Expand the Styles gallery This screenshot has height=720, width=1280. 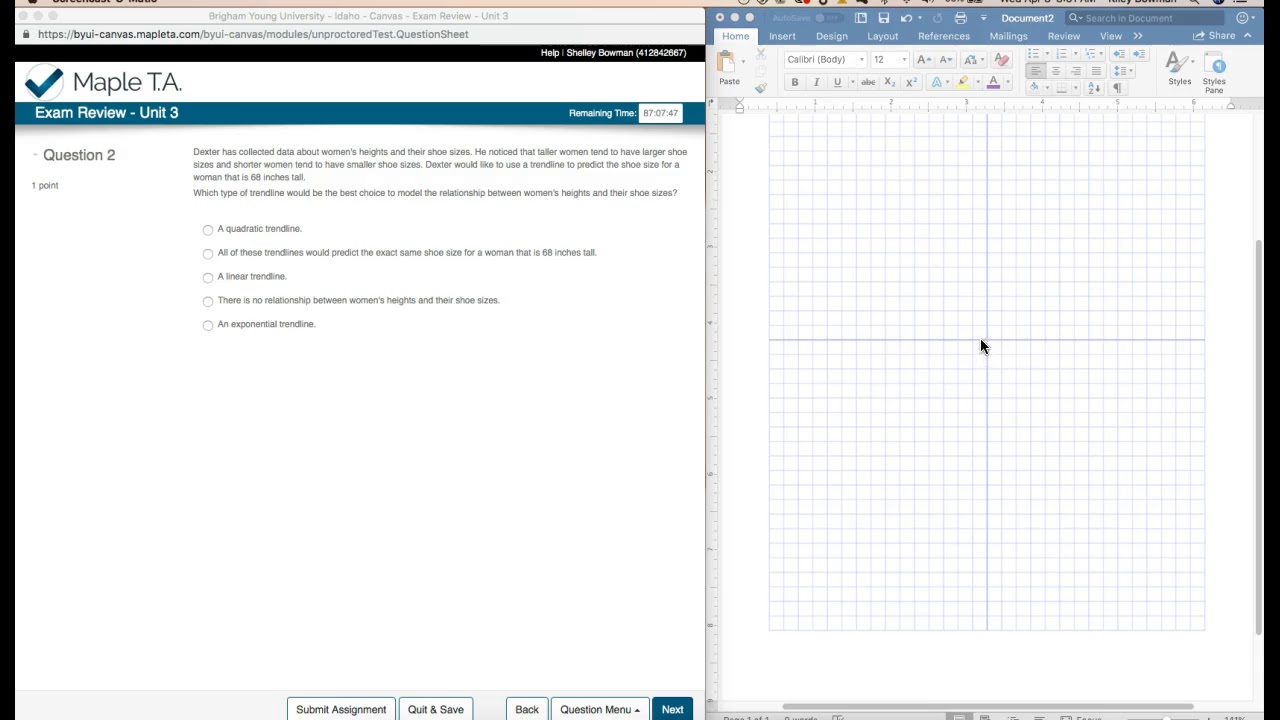pos(1180,68)
